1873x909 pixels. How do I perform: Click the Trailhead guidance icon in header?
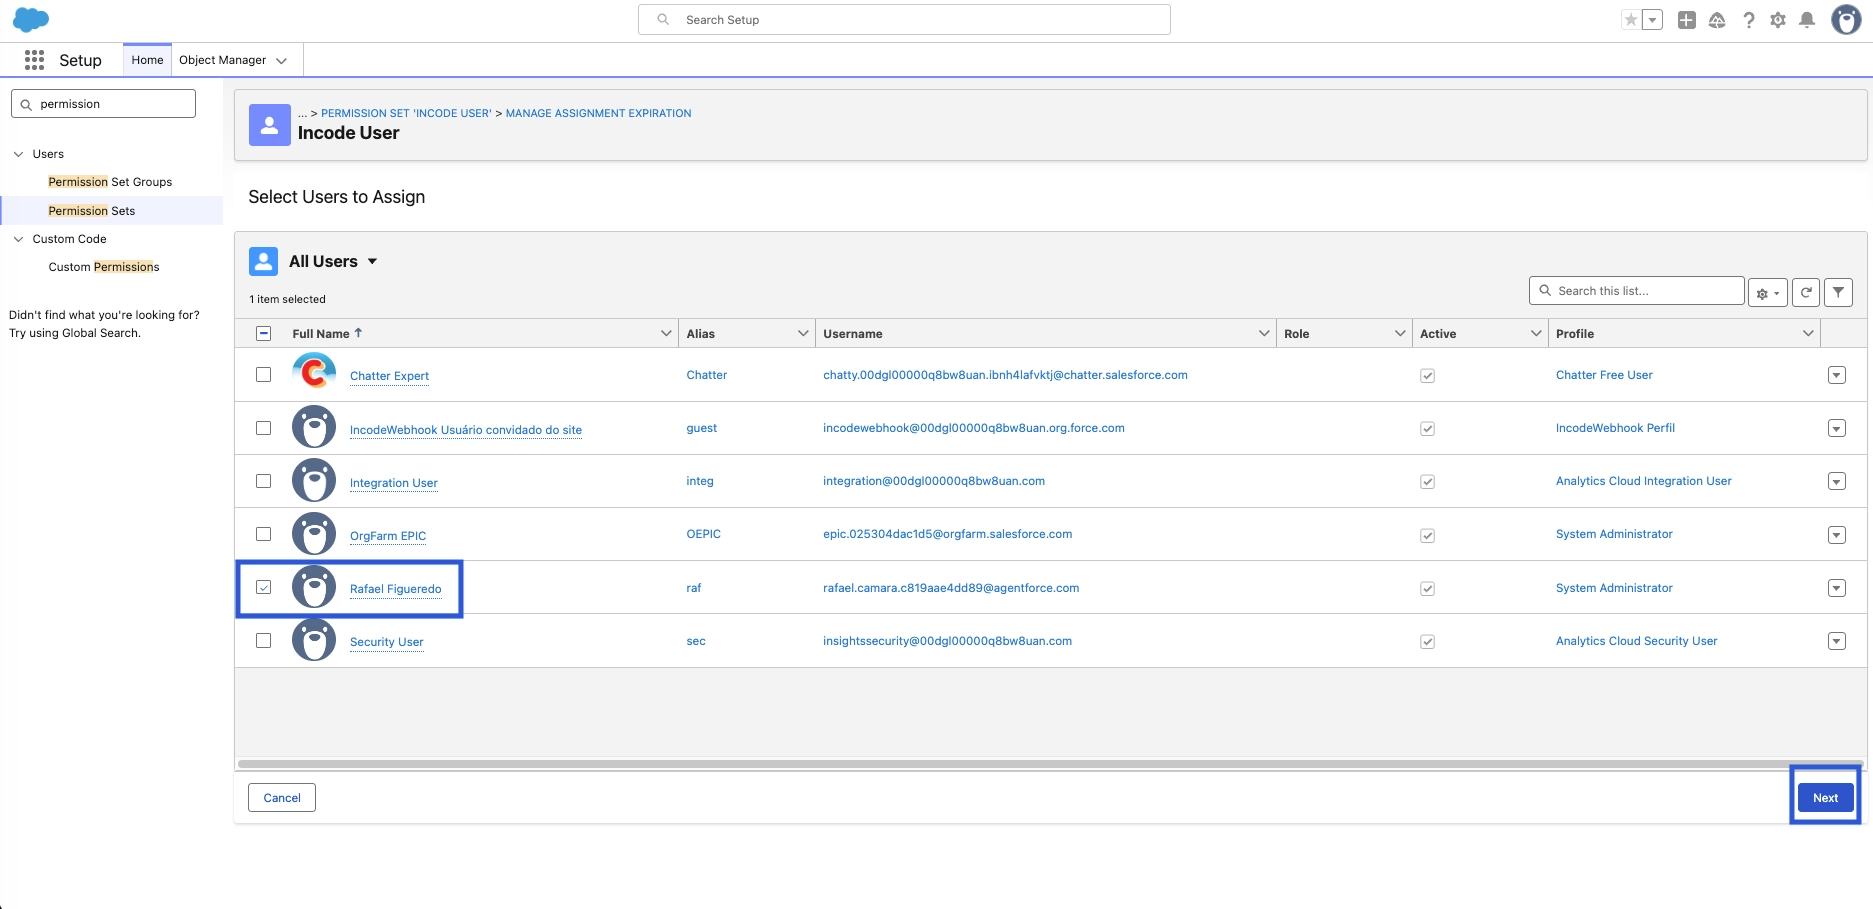1717,20
